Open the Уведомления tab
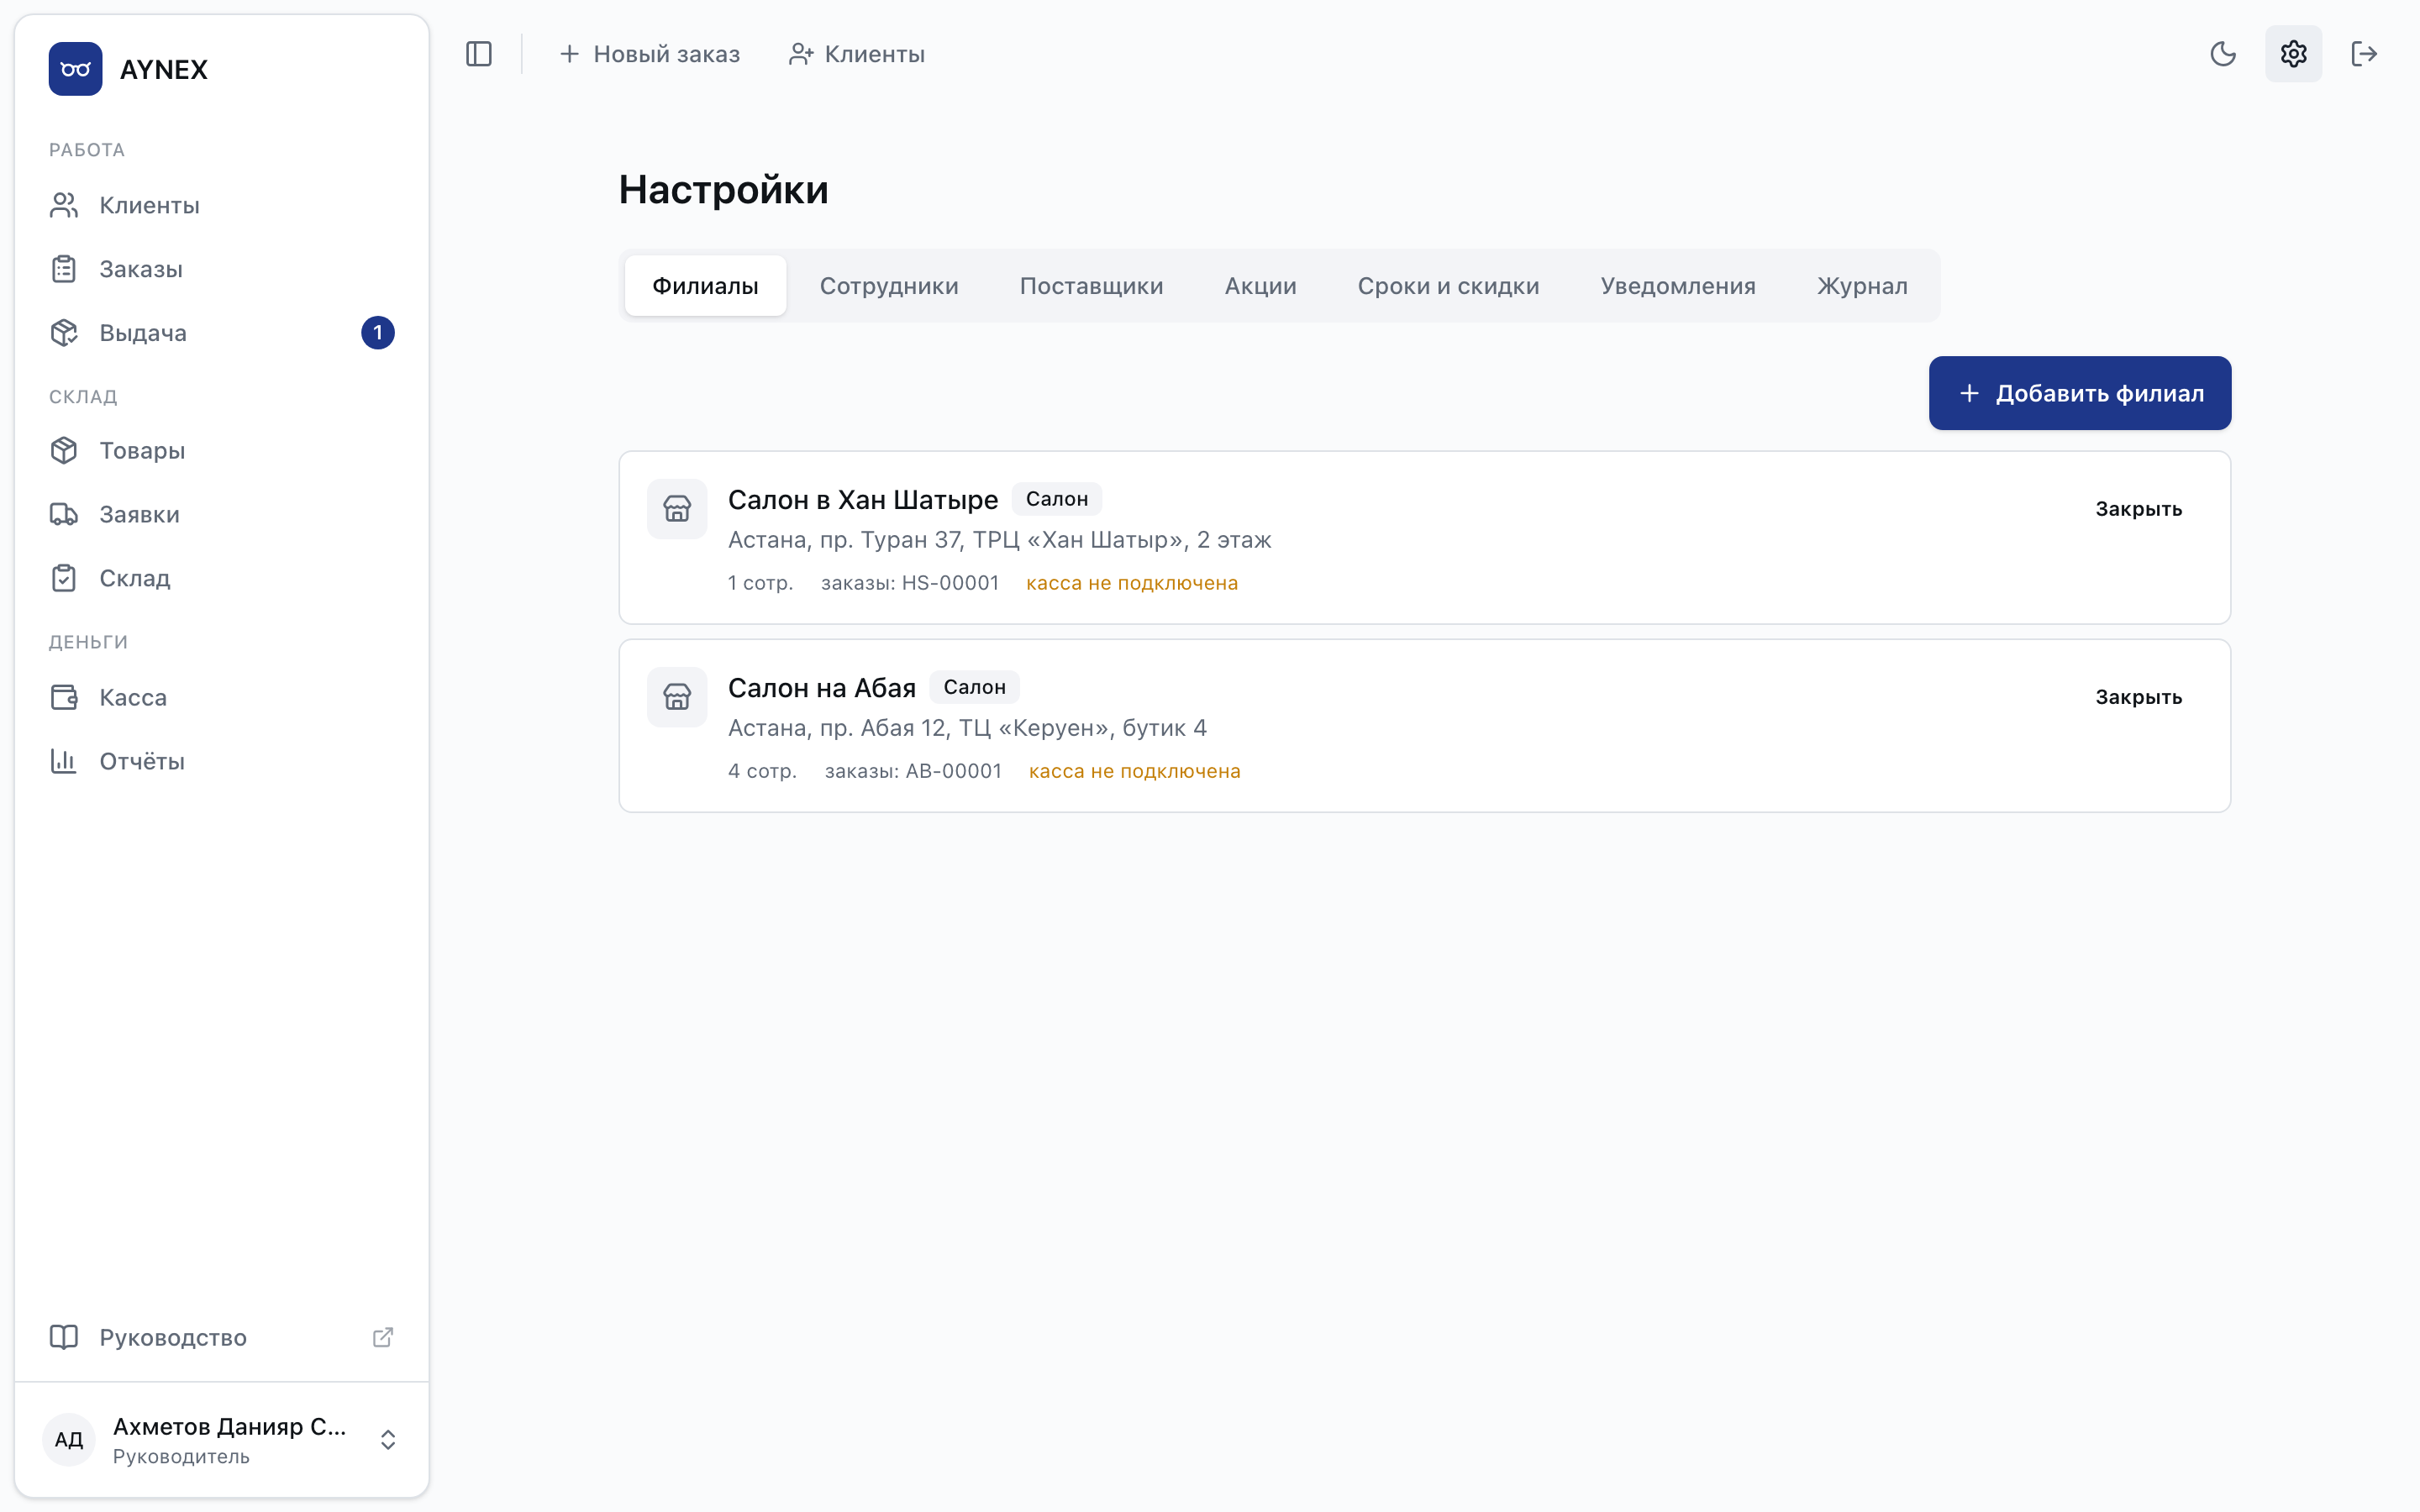The height and width of the screenshot is (1512, 2420). 1678,286
